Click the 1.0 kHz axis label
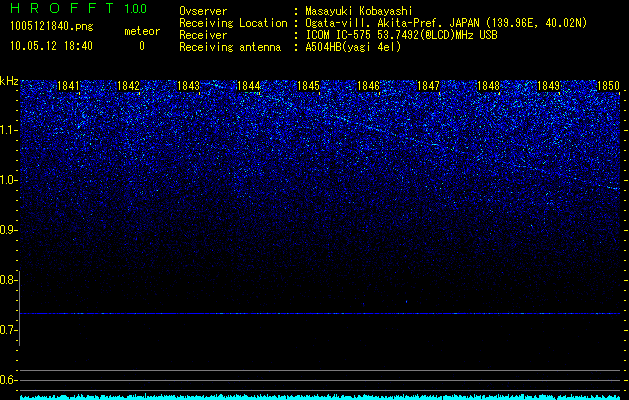The image size is (629, 400). tap(8, 180)
